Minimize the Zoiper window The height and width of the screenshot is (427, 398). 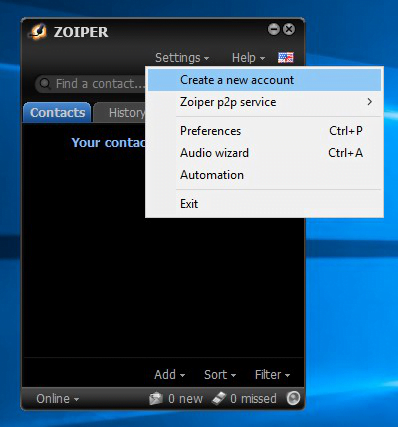click(x=274, y=29)
